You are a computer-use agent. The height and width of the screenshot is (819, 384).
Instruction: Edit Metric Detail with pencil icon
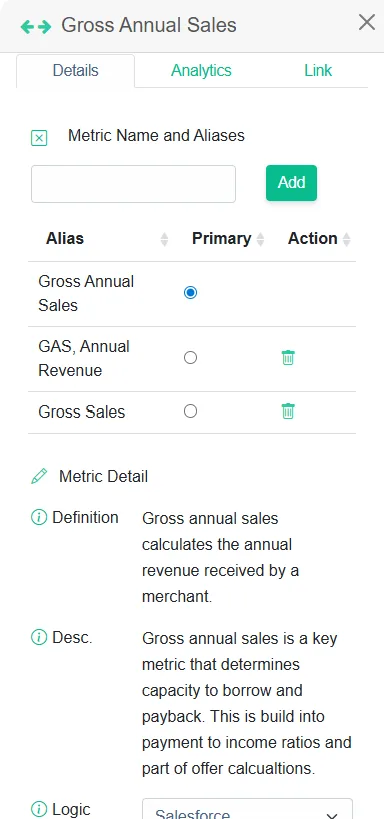39,476
